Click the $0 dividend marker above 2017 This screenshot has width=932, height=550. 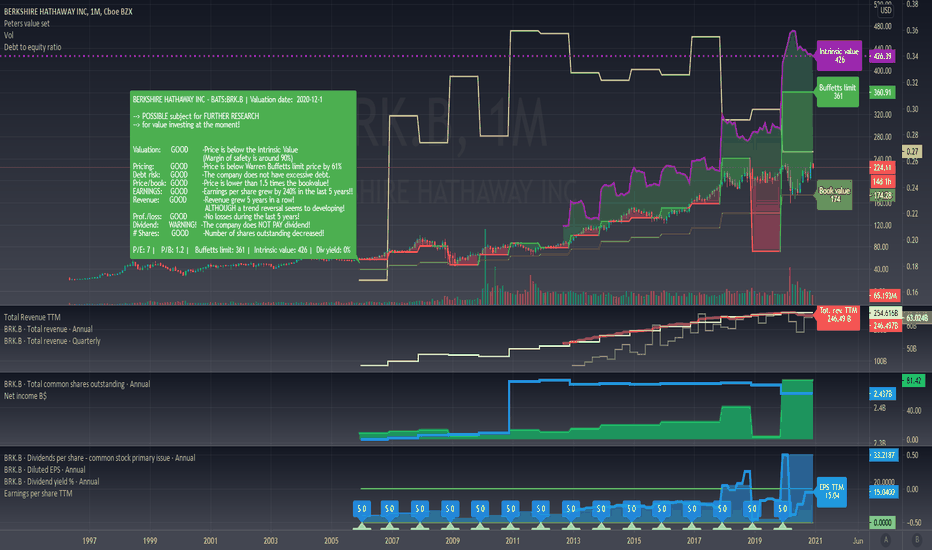pyautogui.click(x=691, y=509)
